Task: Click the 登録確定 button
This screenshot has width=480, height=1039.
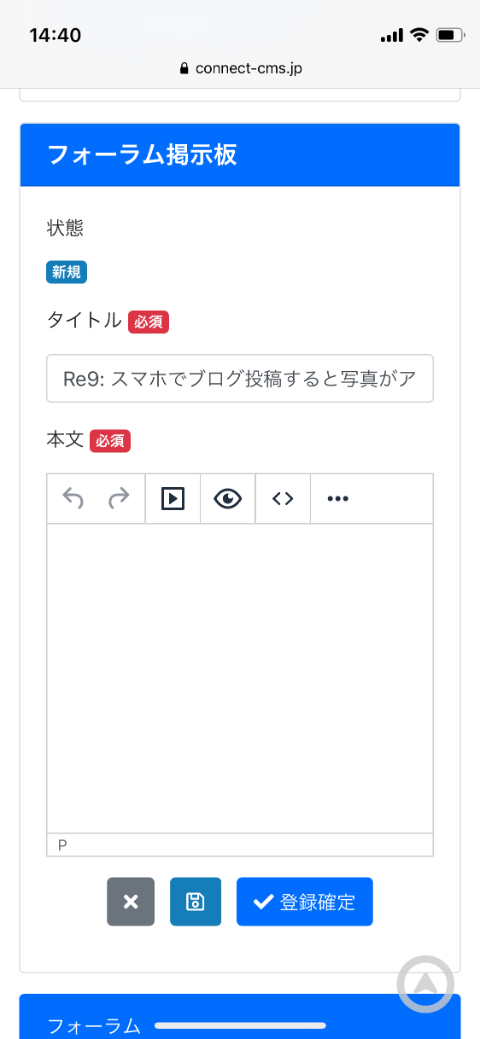Action: [x=305, y=901]
